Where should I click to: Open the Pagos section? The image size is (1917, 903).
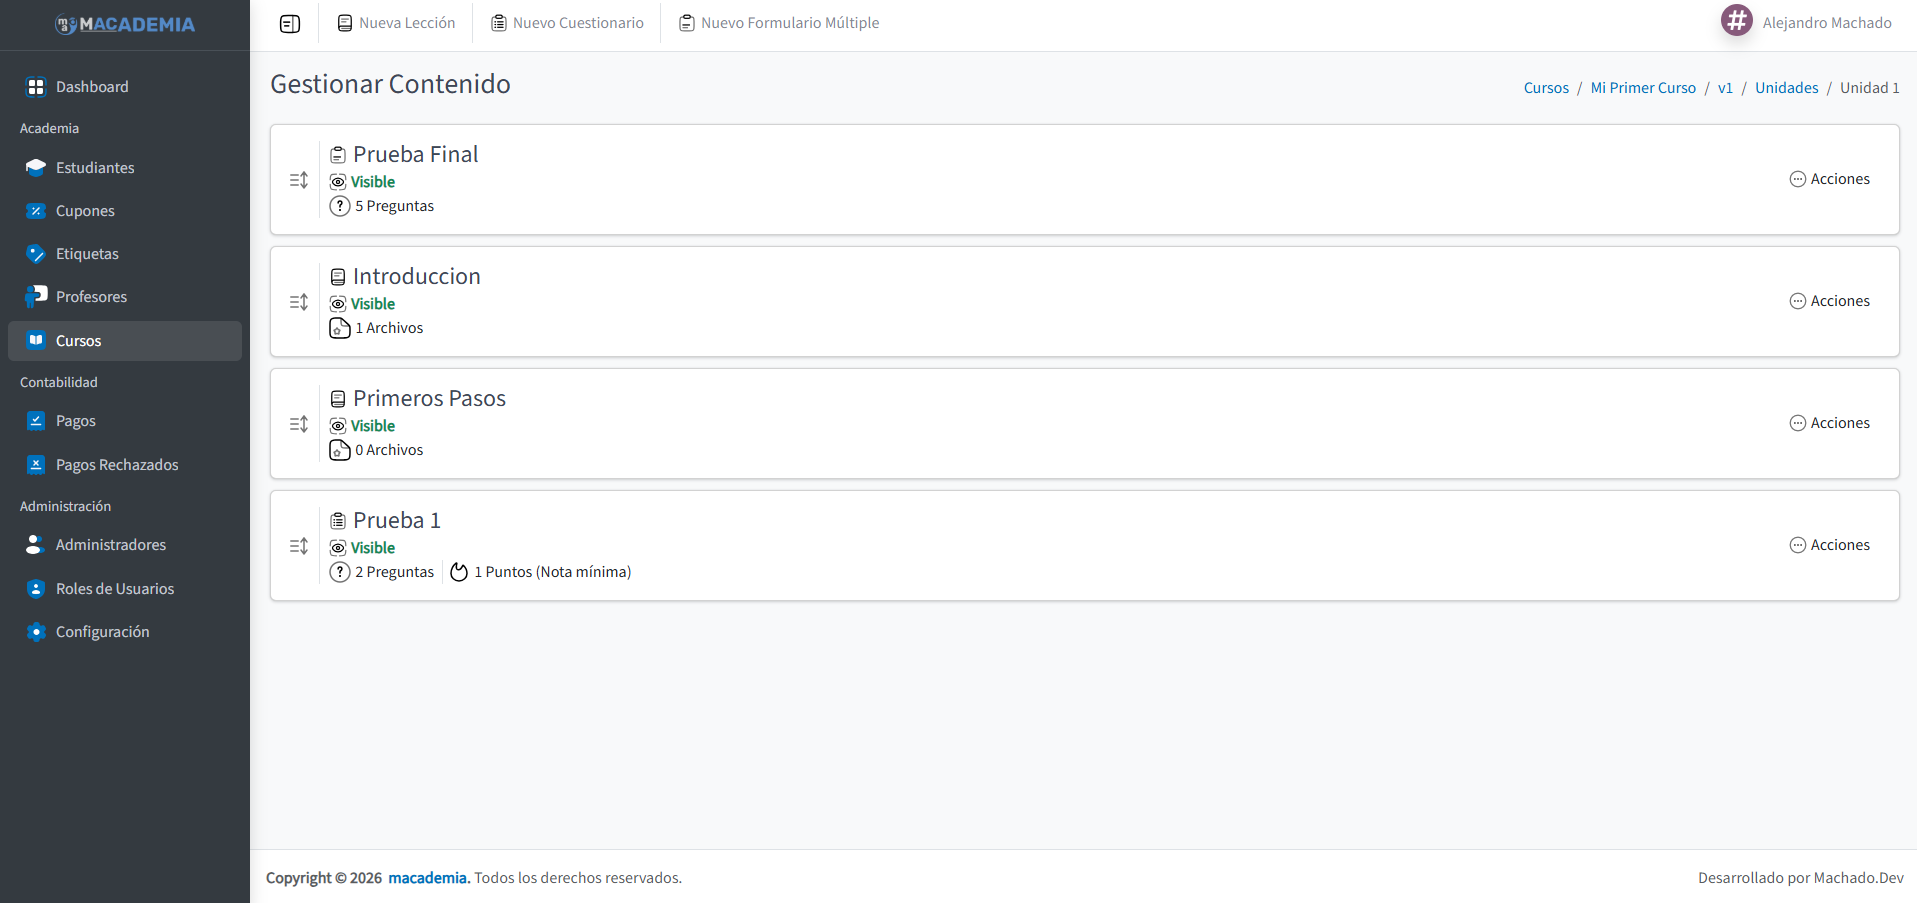tap(76, 420)
